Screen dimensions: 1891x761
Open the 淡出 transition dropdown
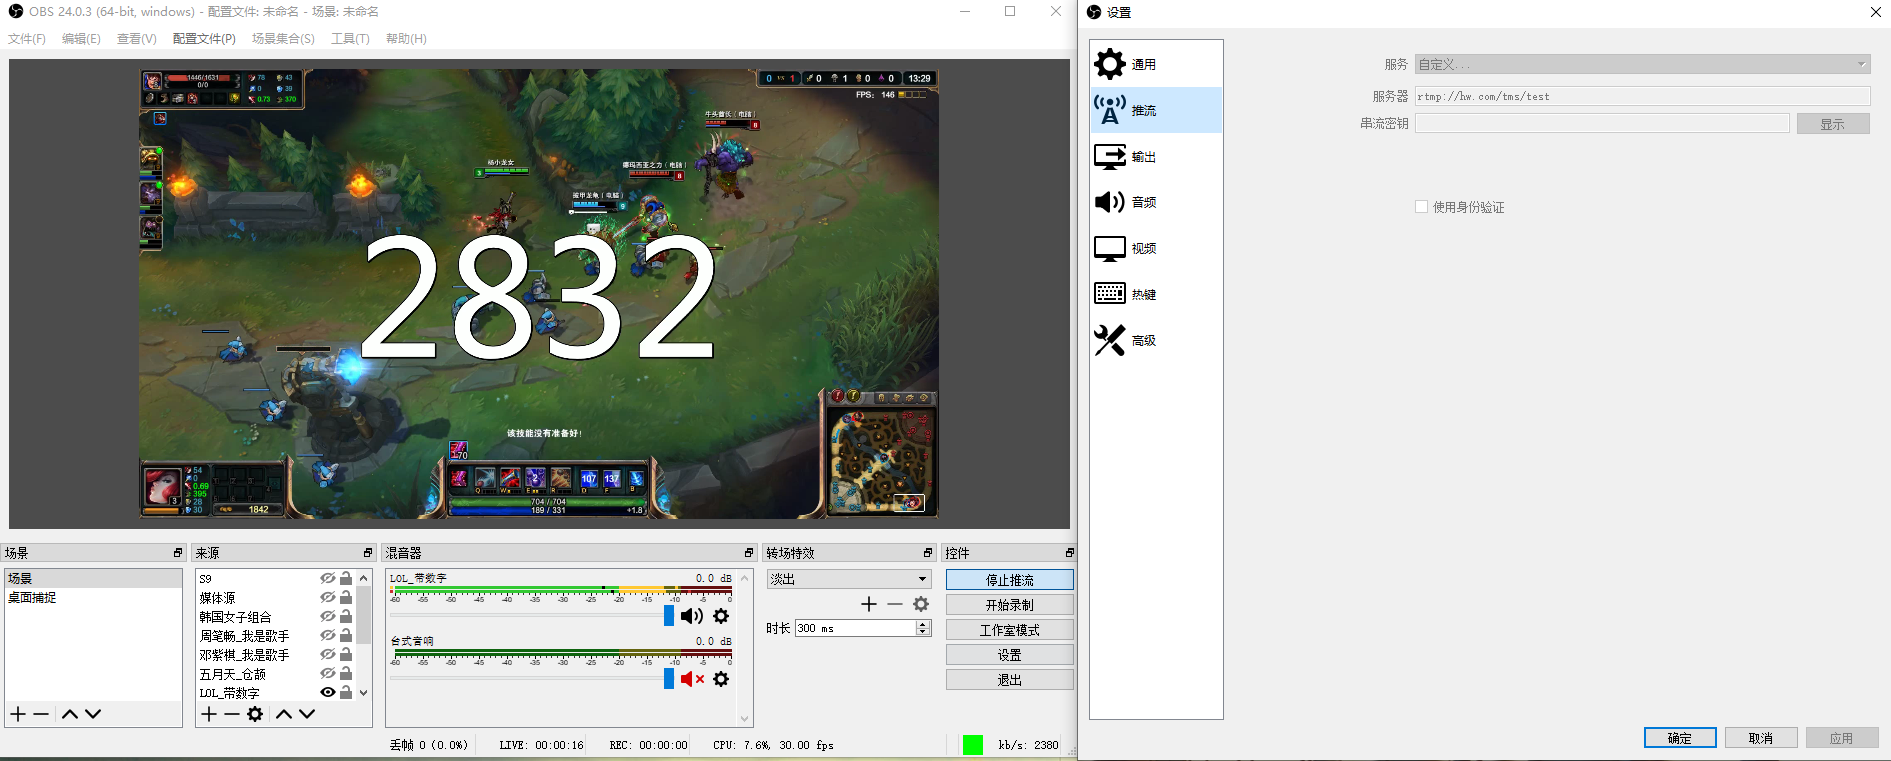[x=849, y=579]
